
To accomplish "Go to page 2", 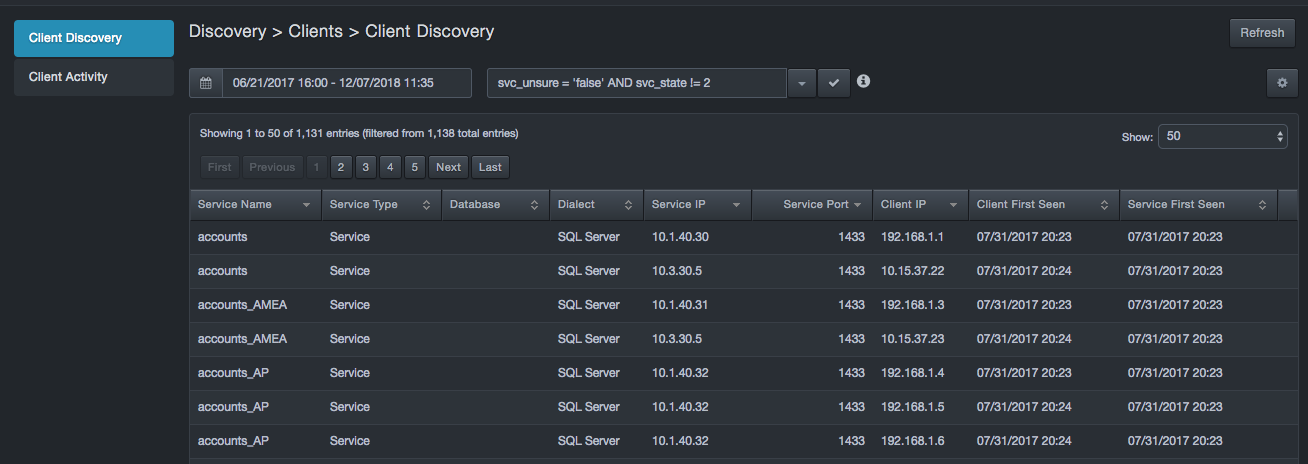I will pos(340,167).
